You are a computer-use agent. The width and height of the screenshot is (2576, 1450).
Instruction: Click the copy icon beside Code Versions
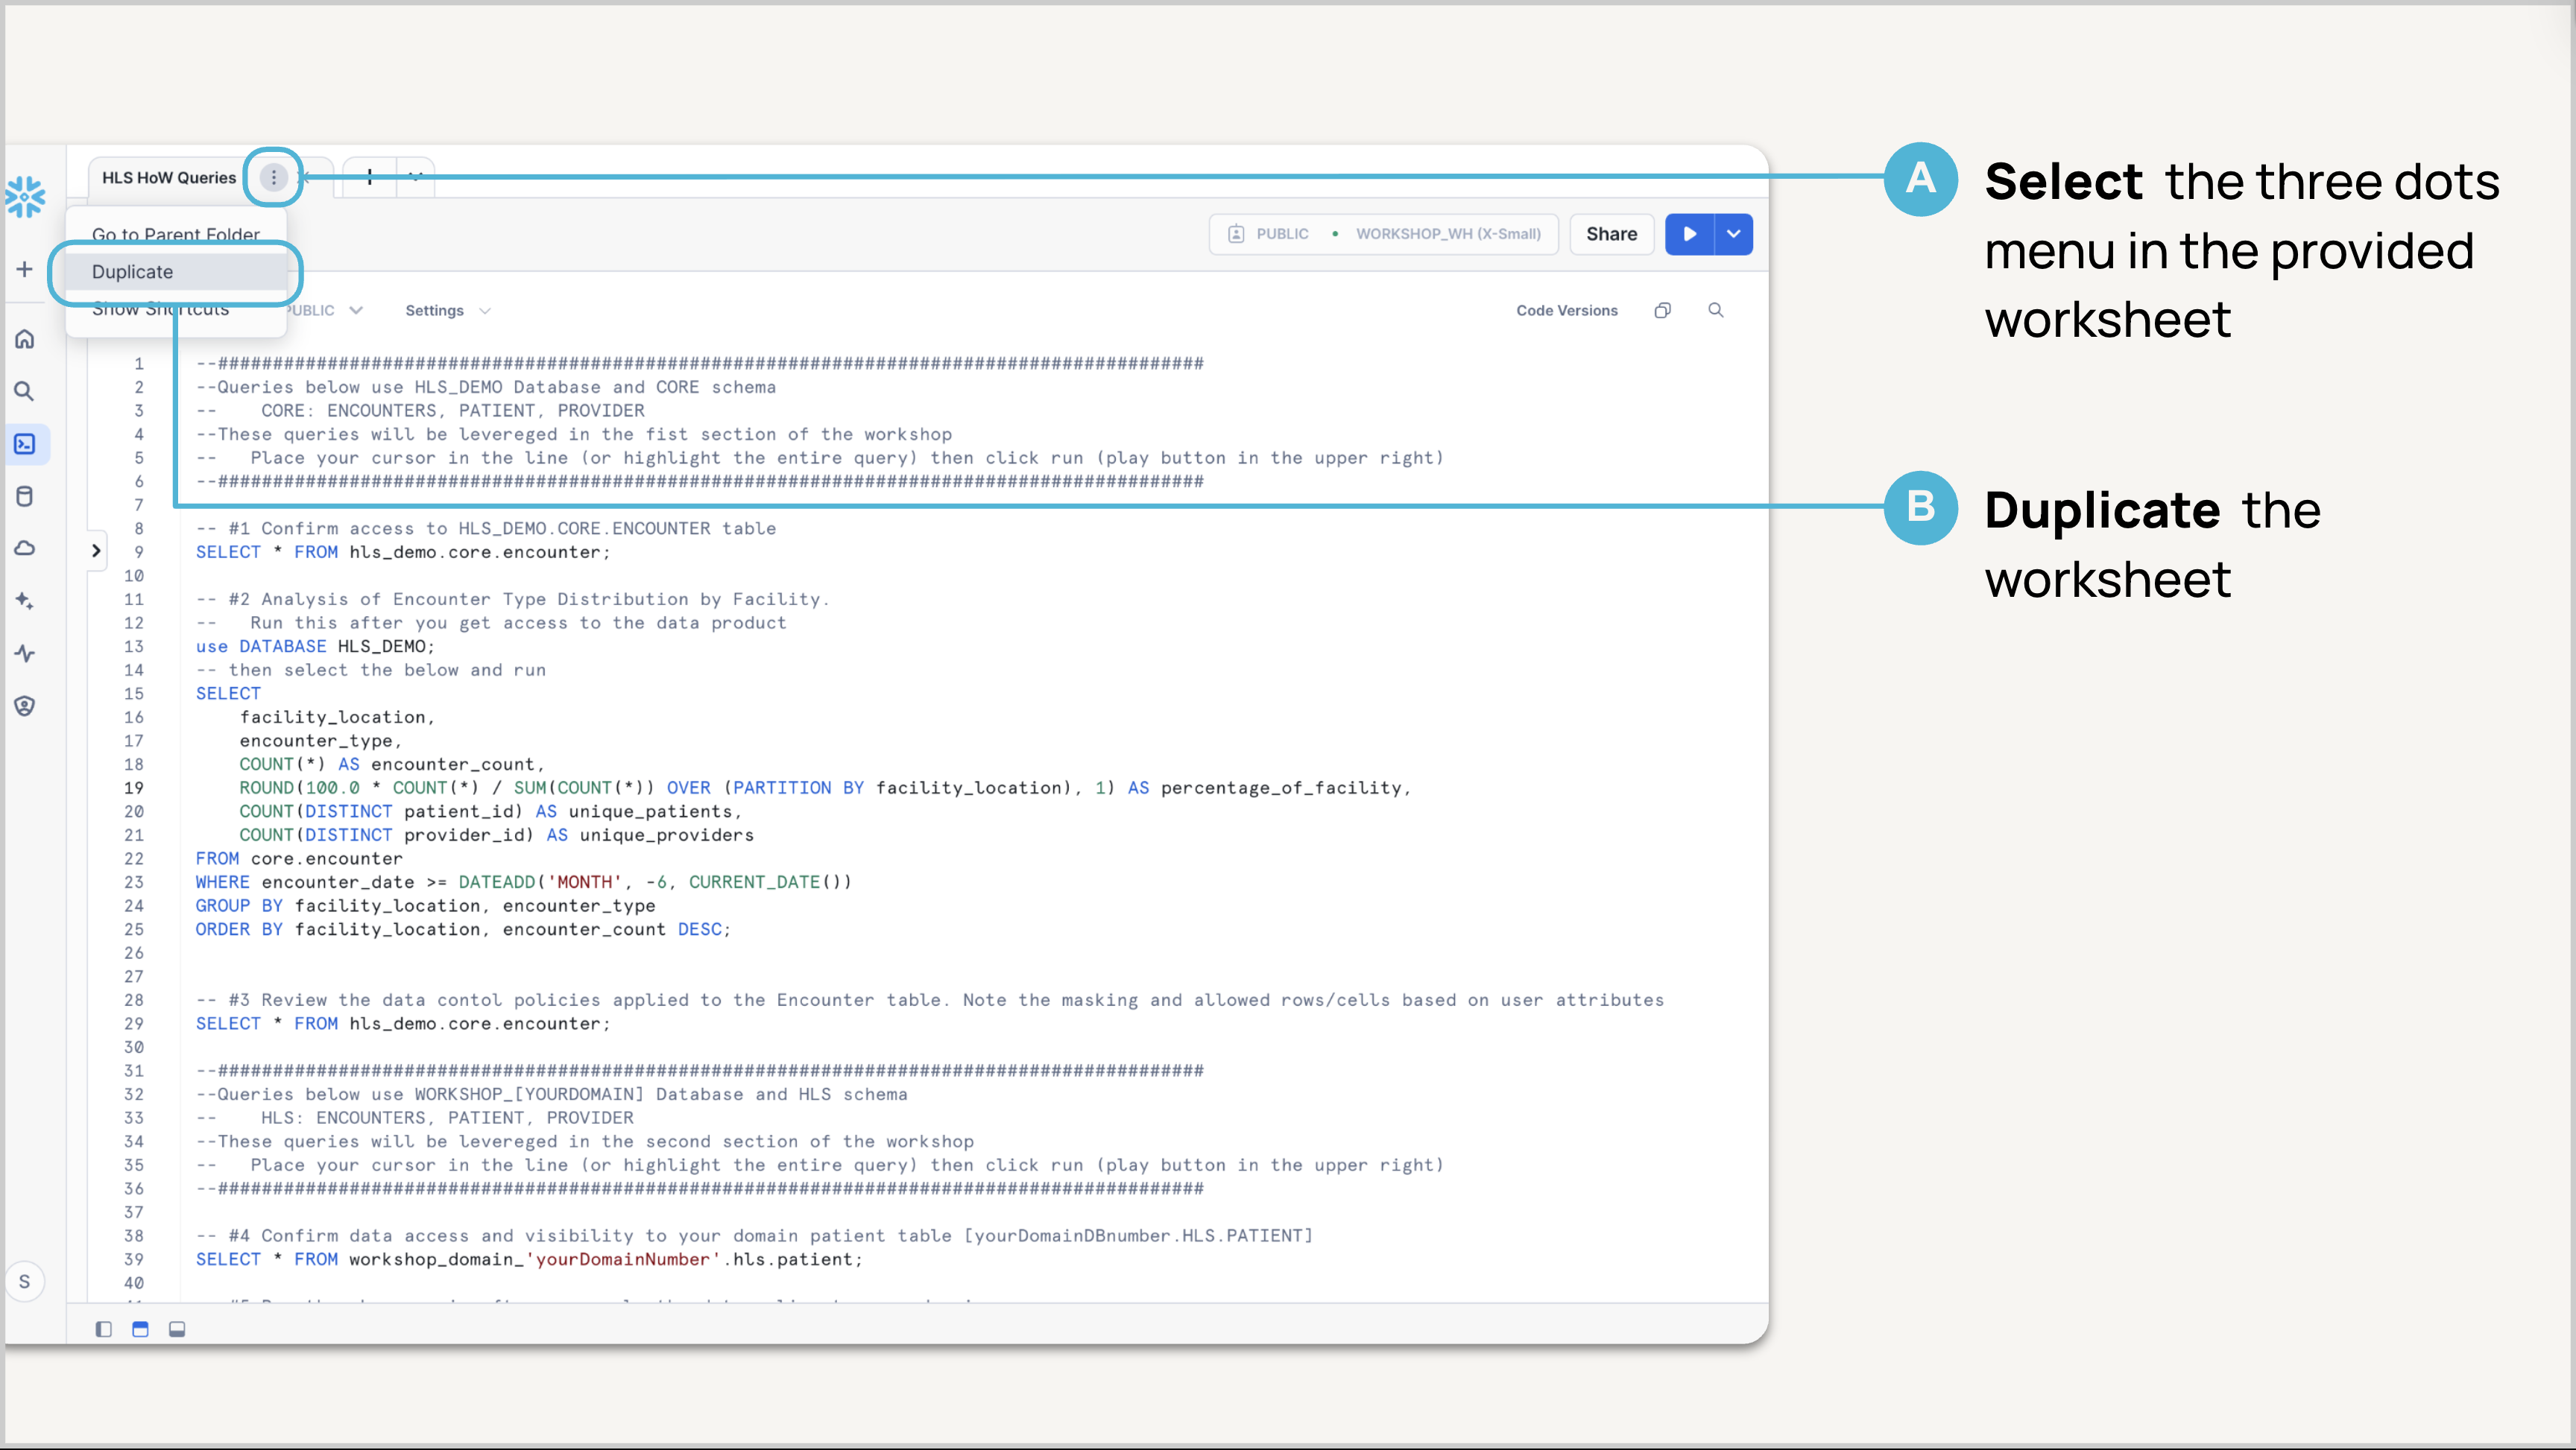1662,310
